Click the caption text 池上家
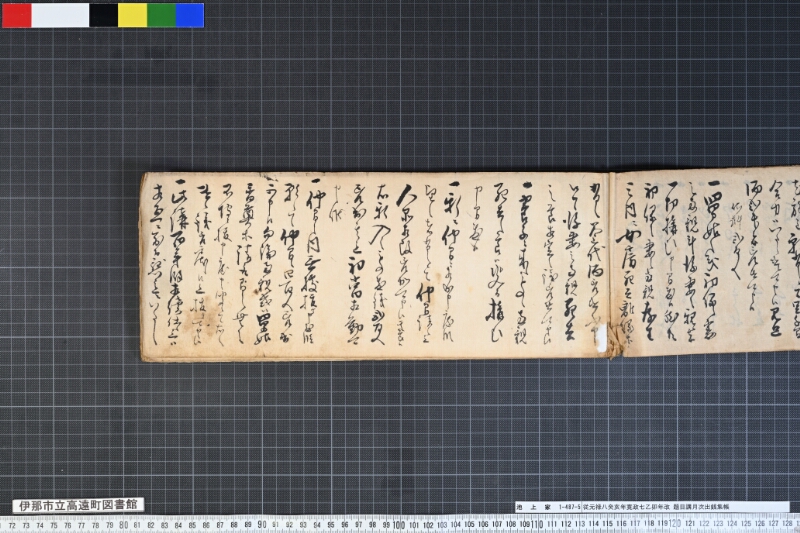Viewport: 800px width, 533px height. (533, 507)
